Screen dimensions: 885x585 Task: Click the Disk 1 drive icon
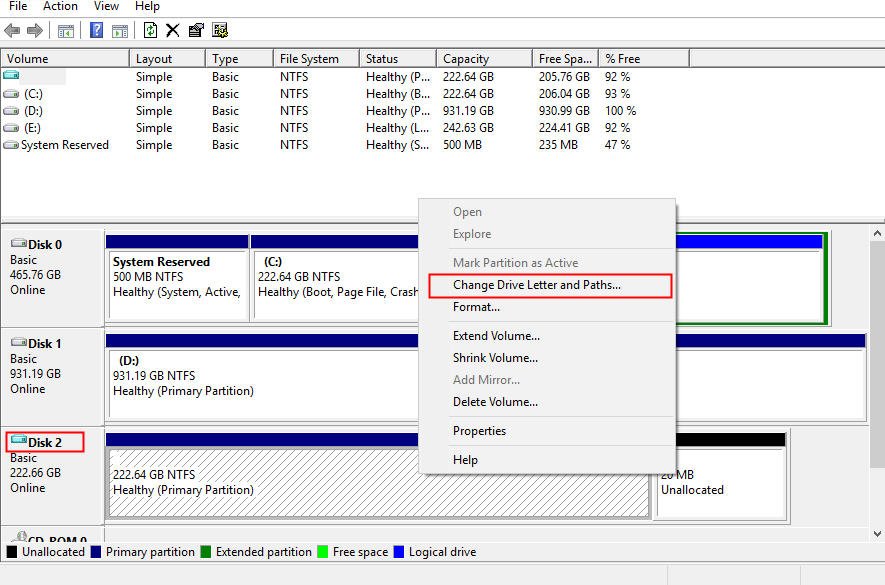pos(19,342)
